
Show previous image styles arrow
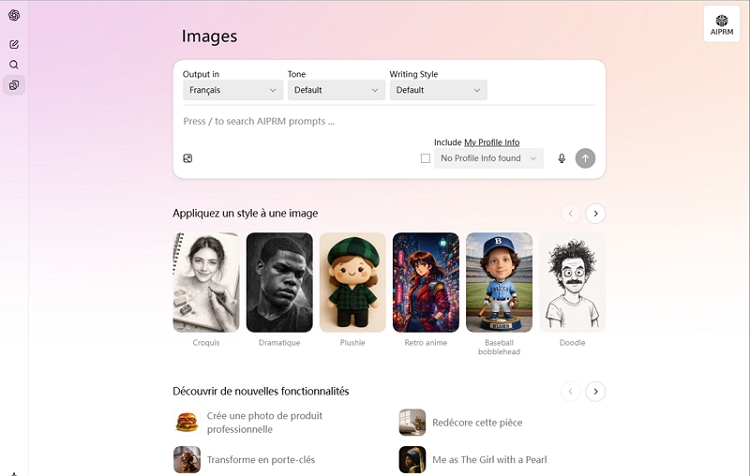coord(570,213)
